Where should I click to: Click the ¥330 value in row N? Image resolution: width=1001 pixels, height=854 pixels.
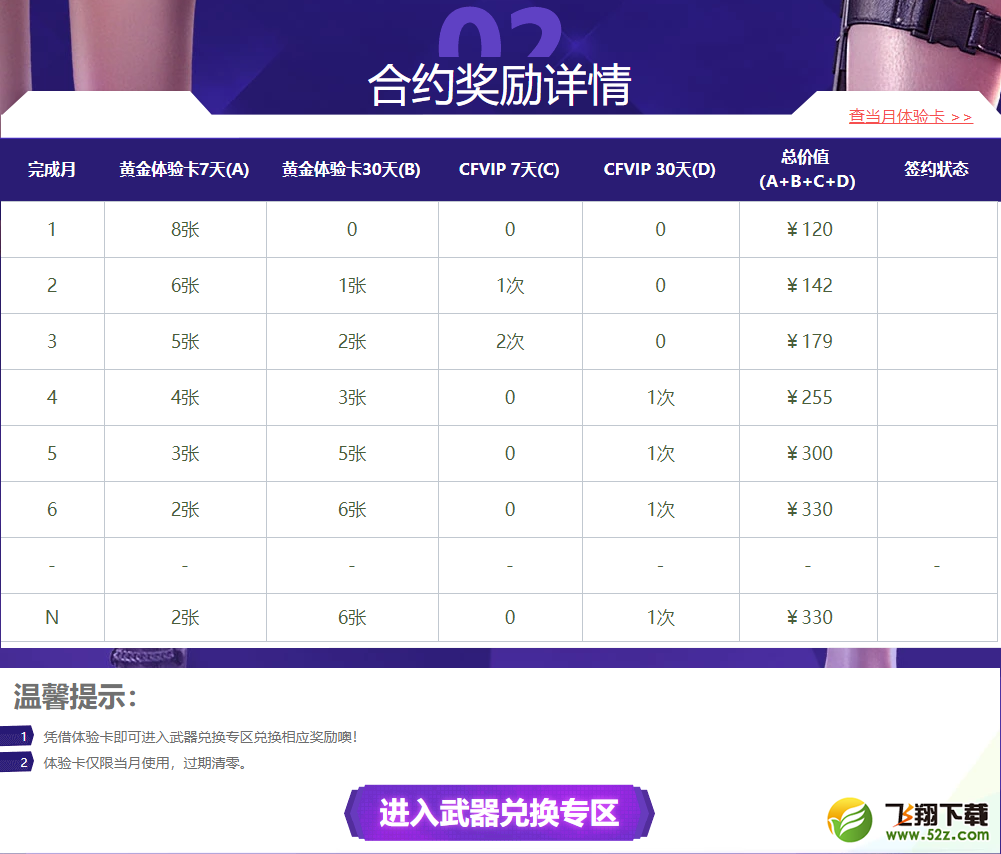tap(809, 617)
